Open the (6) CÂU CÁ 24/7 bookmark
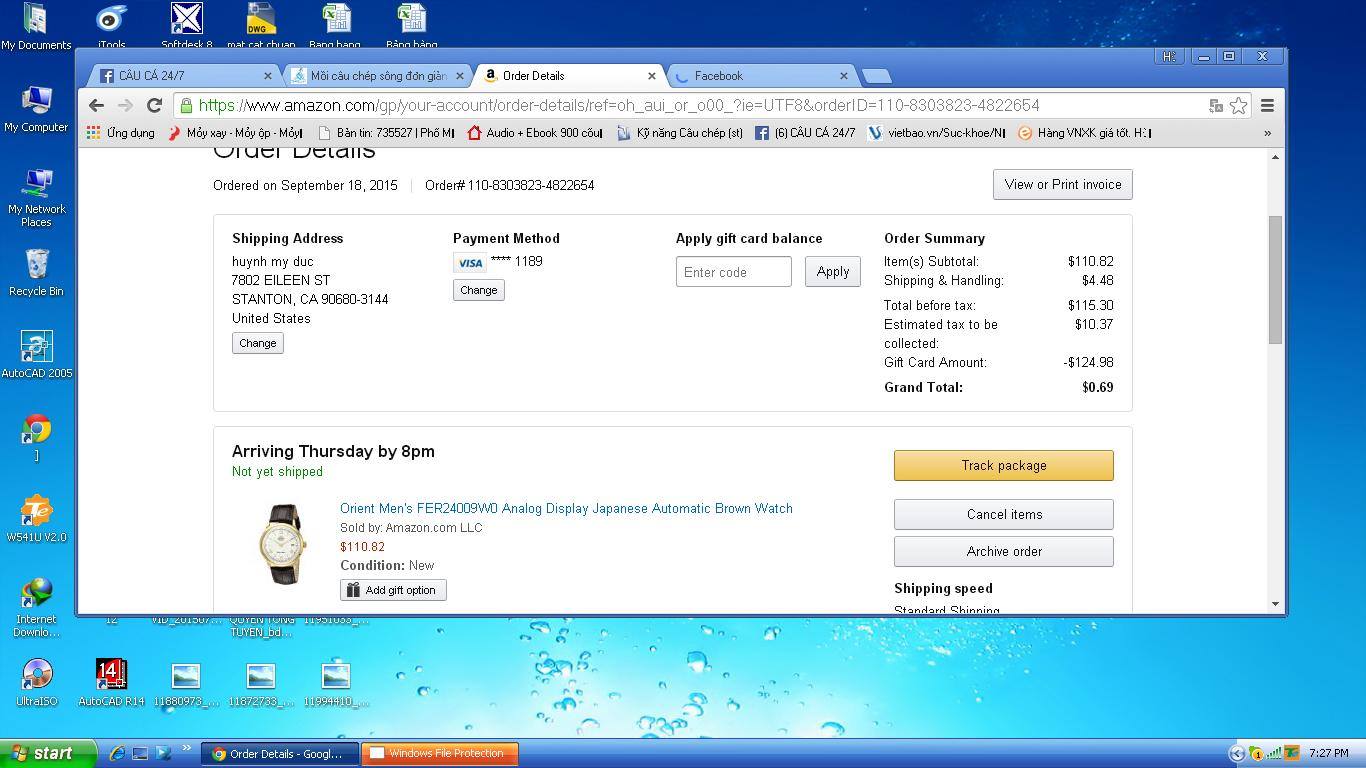 pyautogui.click(x=805, y=132)
